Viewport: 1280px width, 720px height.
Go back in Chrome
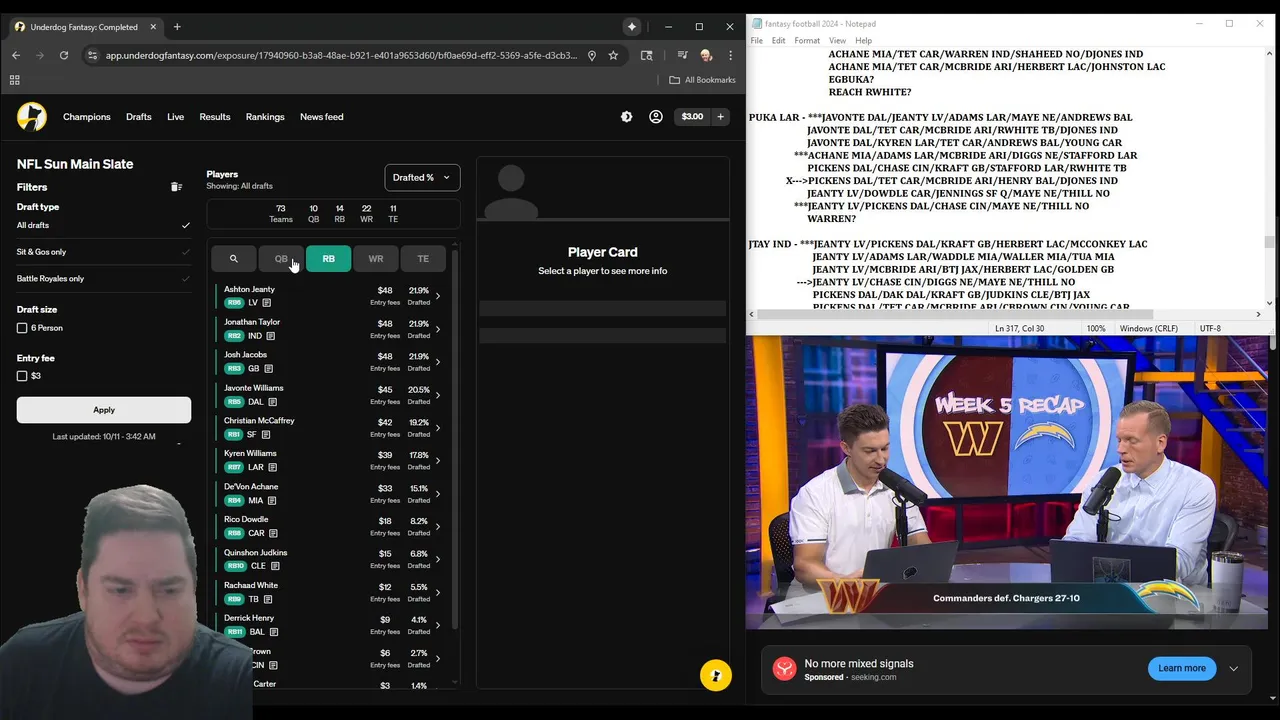[16, 55]
